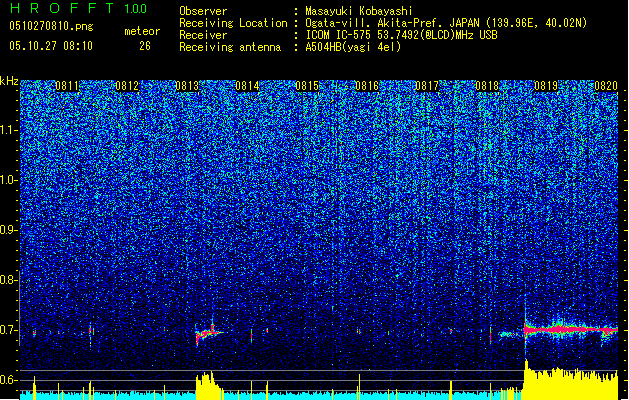
Task: Click the 1.1 frequency axis label
Action: 9,130
